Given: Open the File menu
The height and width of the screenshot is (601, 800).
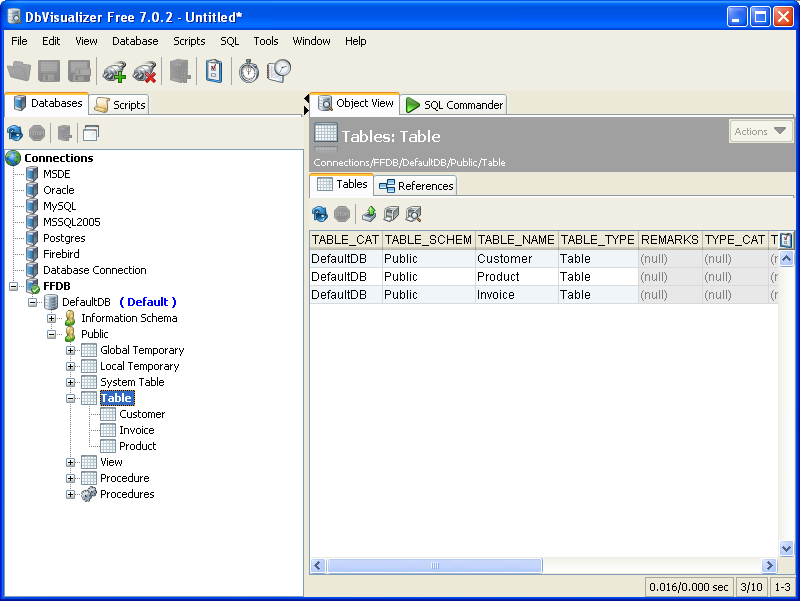Looking at the screenshot, I should [19, 41].
